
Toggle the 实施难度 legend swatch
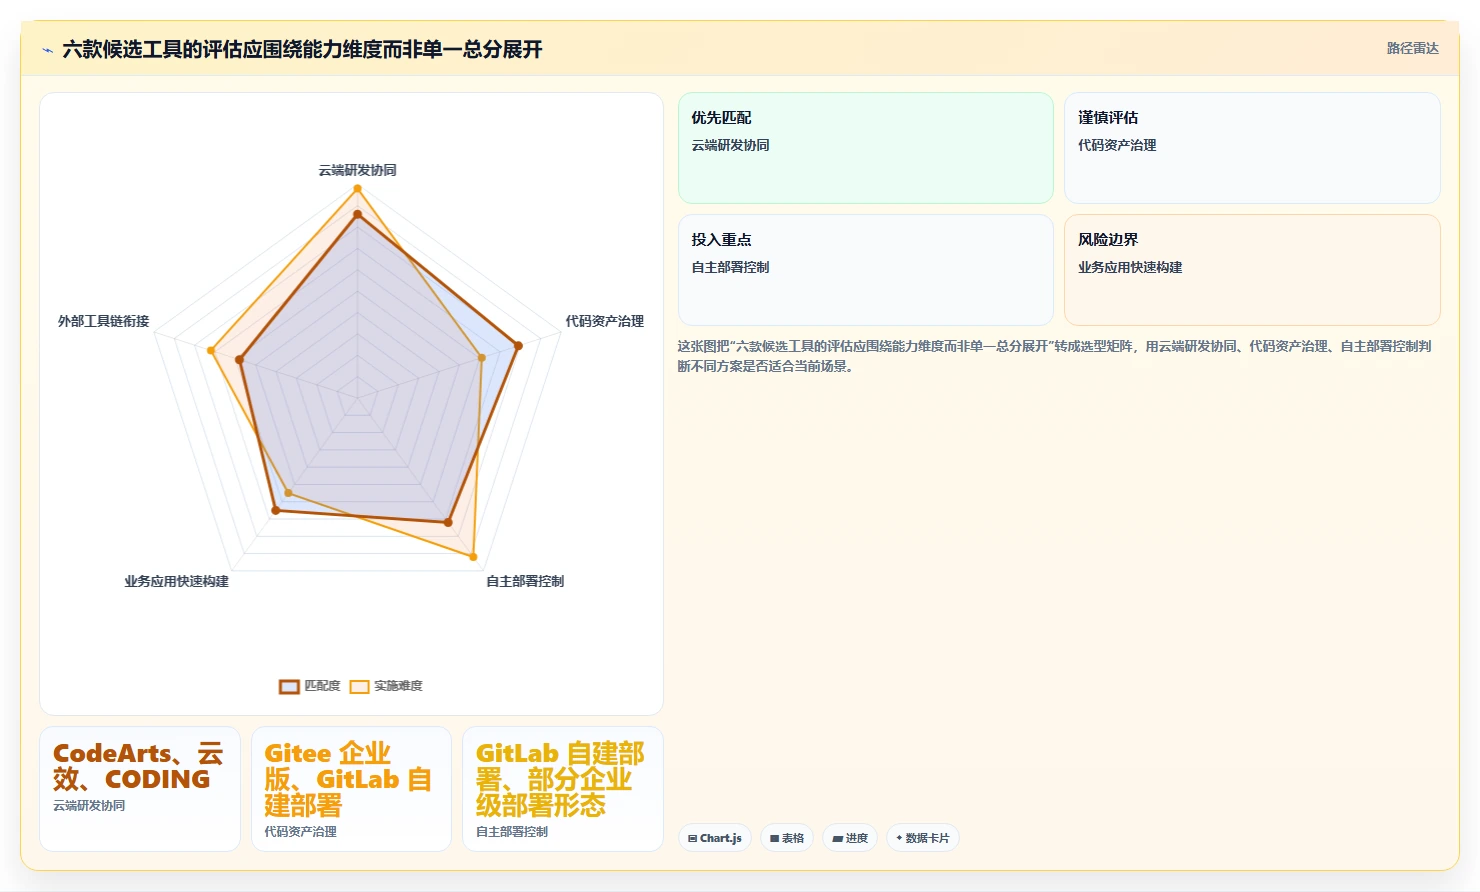tap(359, 686)
